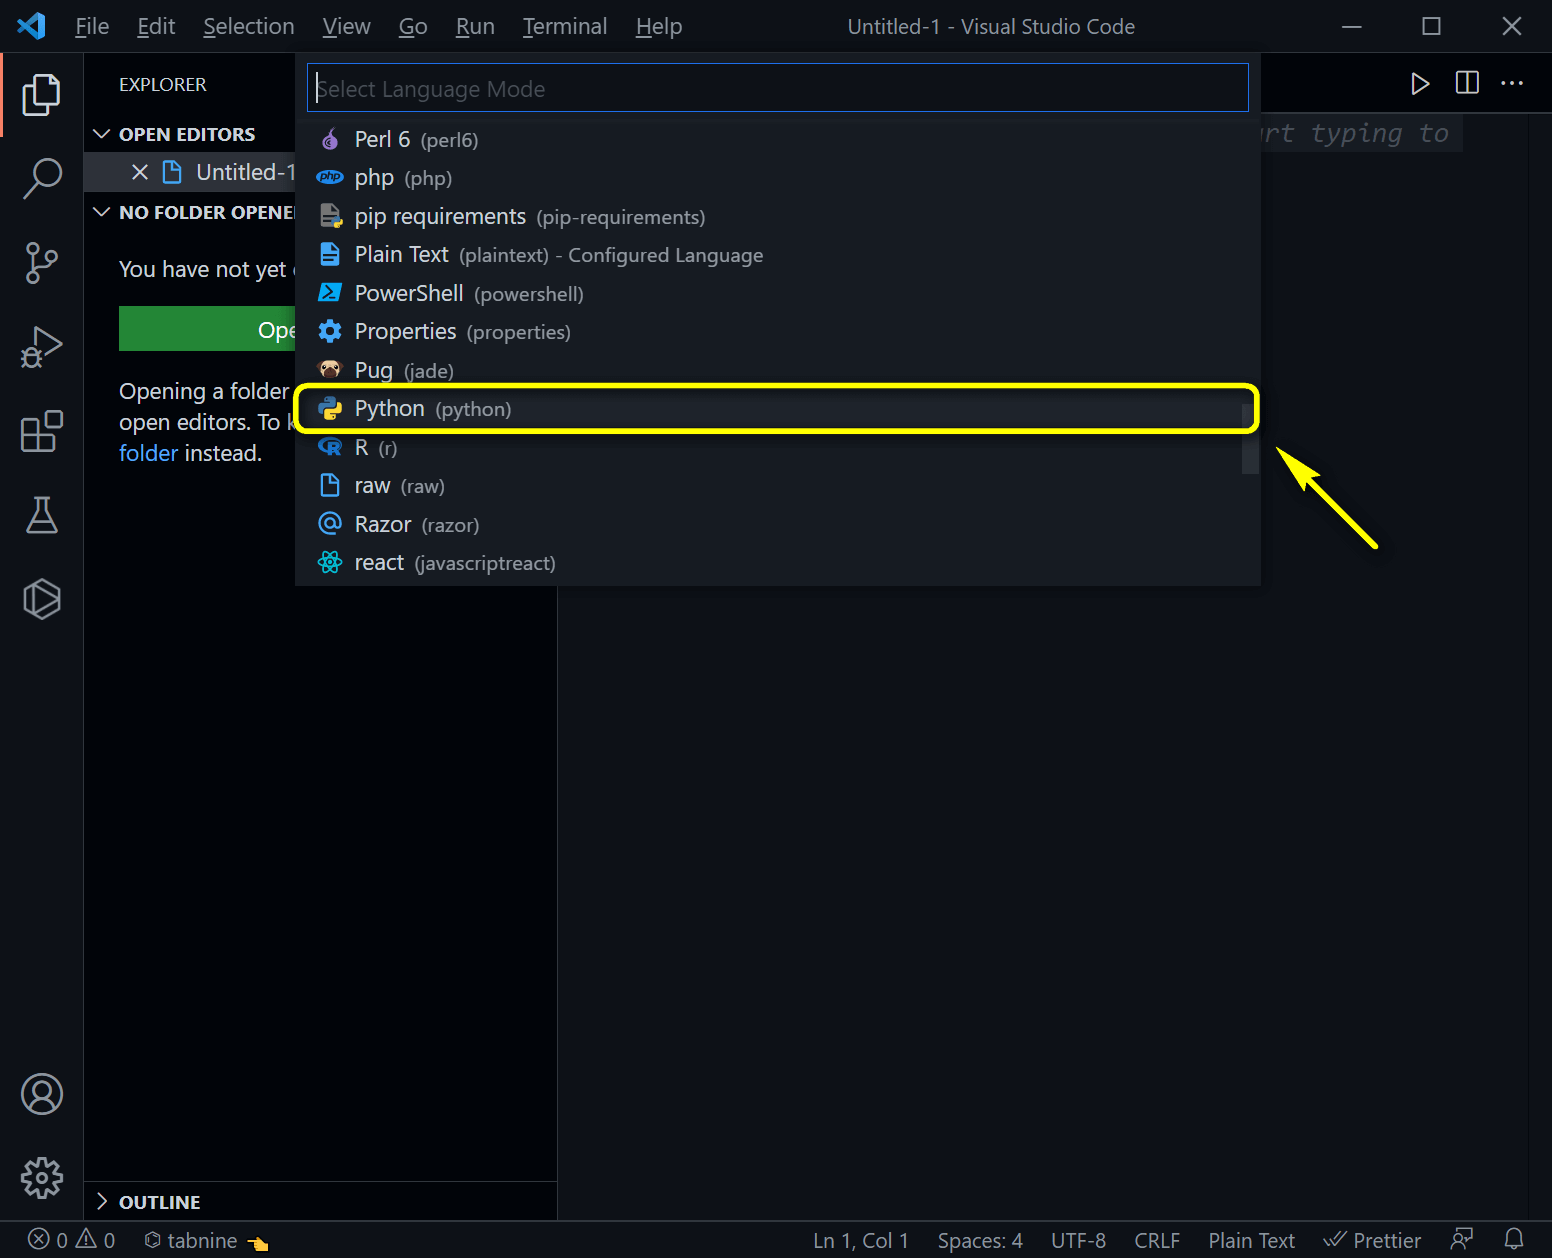
Task: Select php language mode
Action: pyautogui.click(x=777, y=178)
